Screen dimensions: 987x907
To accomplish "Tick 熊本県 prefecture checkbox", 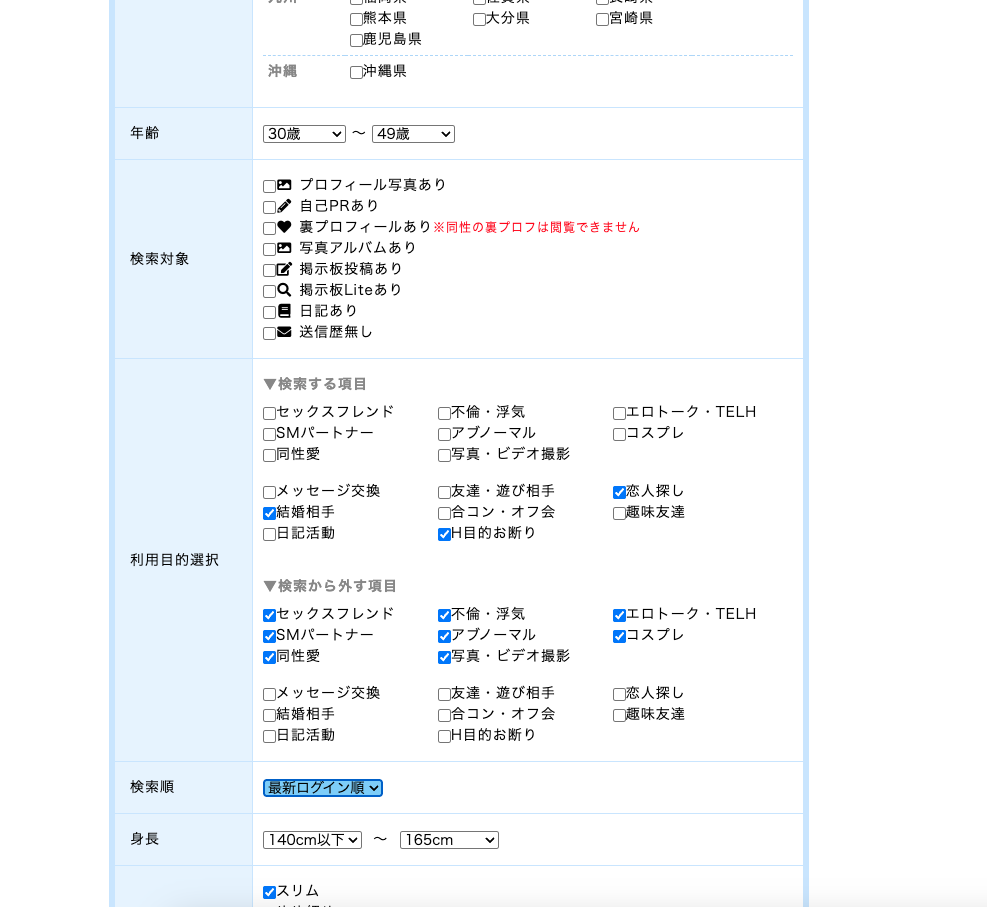I will [x=356, y=20].
